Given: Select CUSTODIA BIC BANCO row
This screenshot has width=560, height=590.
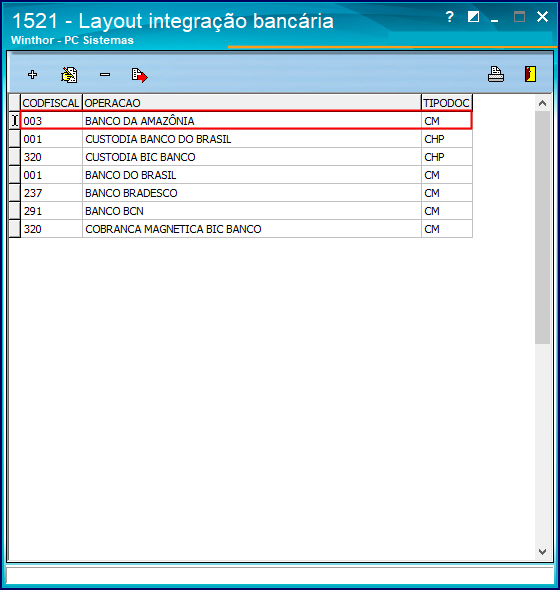Looking at the screenshot, I should (x=246, y=157).
